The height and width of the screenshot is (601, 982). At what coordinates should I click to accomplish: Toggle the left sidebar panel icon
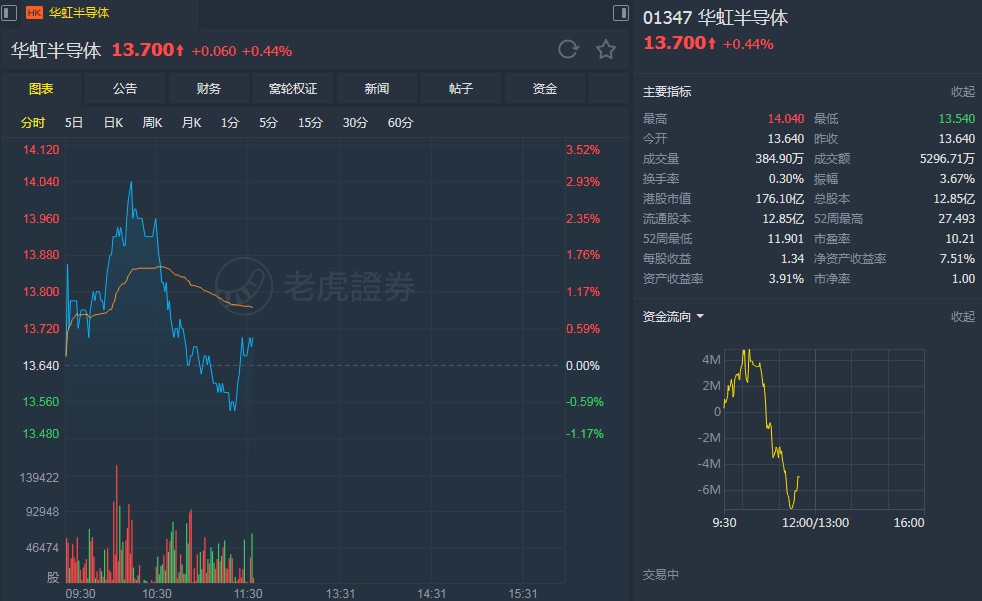[x=11, y=13]
